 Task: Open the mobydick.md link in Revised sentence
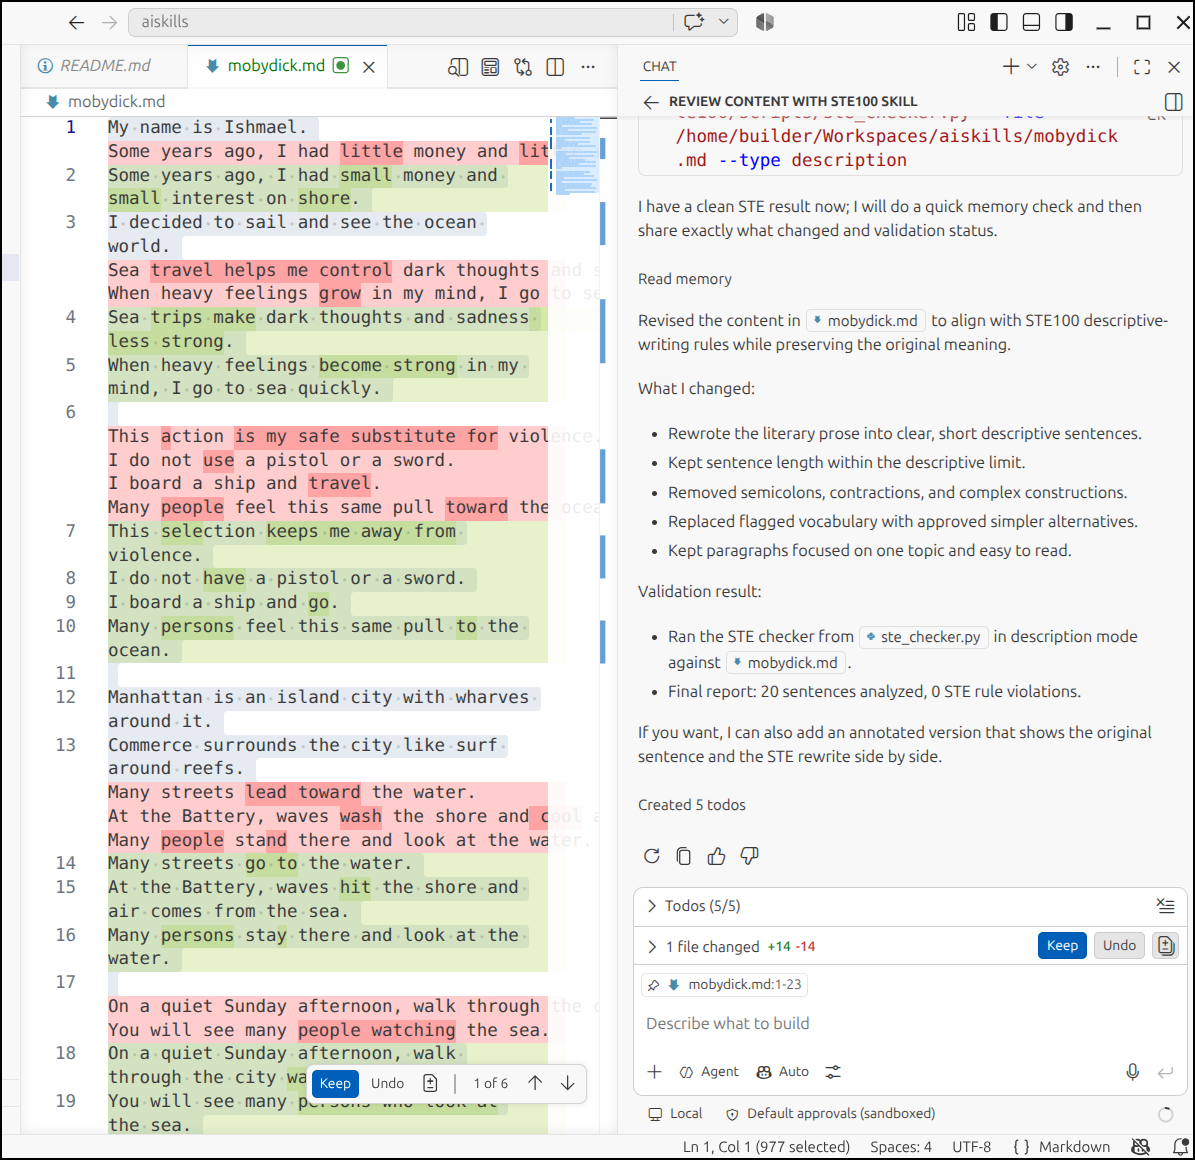[x=866, y=321]
